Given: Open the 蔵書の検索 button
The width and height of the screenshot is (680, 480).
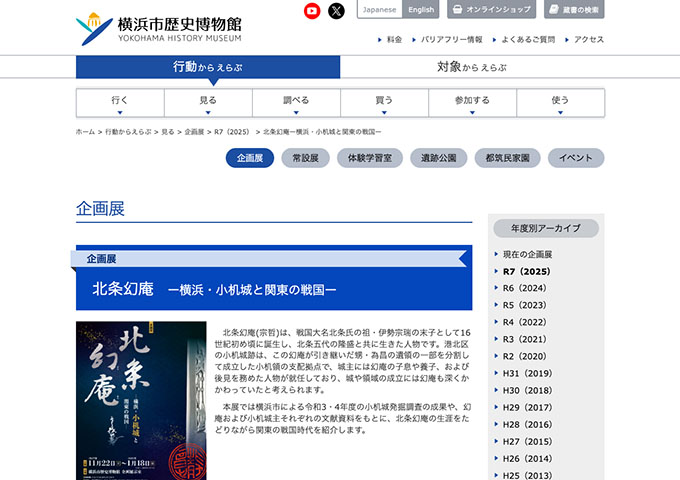Looking at the screenshot, I should (x=574, y=10).
